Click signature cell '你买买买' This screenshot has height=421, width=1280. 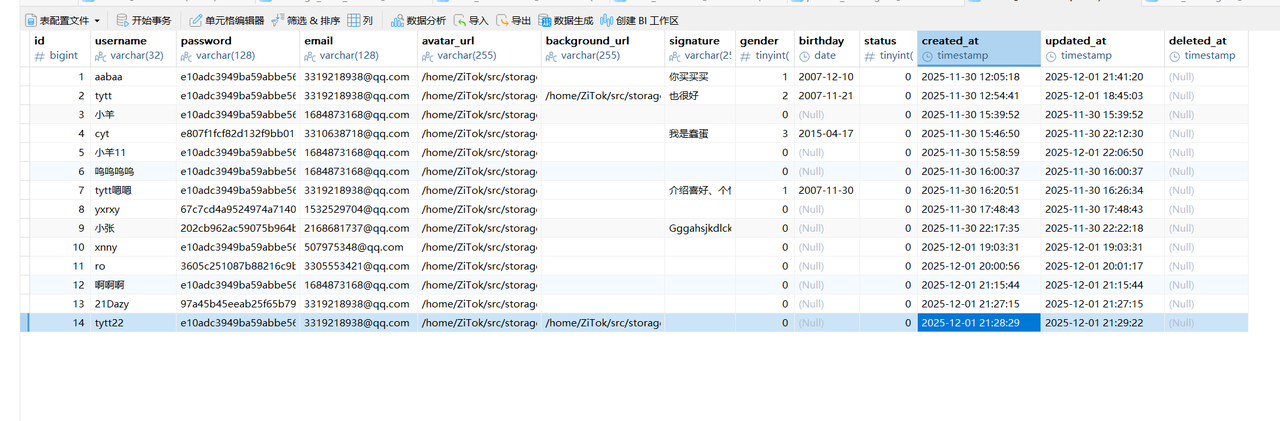(x=700, y=77)
